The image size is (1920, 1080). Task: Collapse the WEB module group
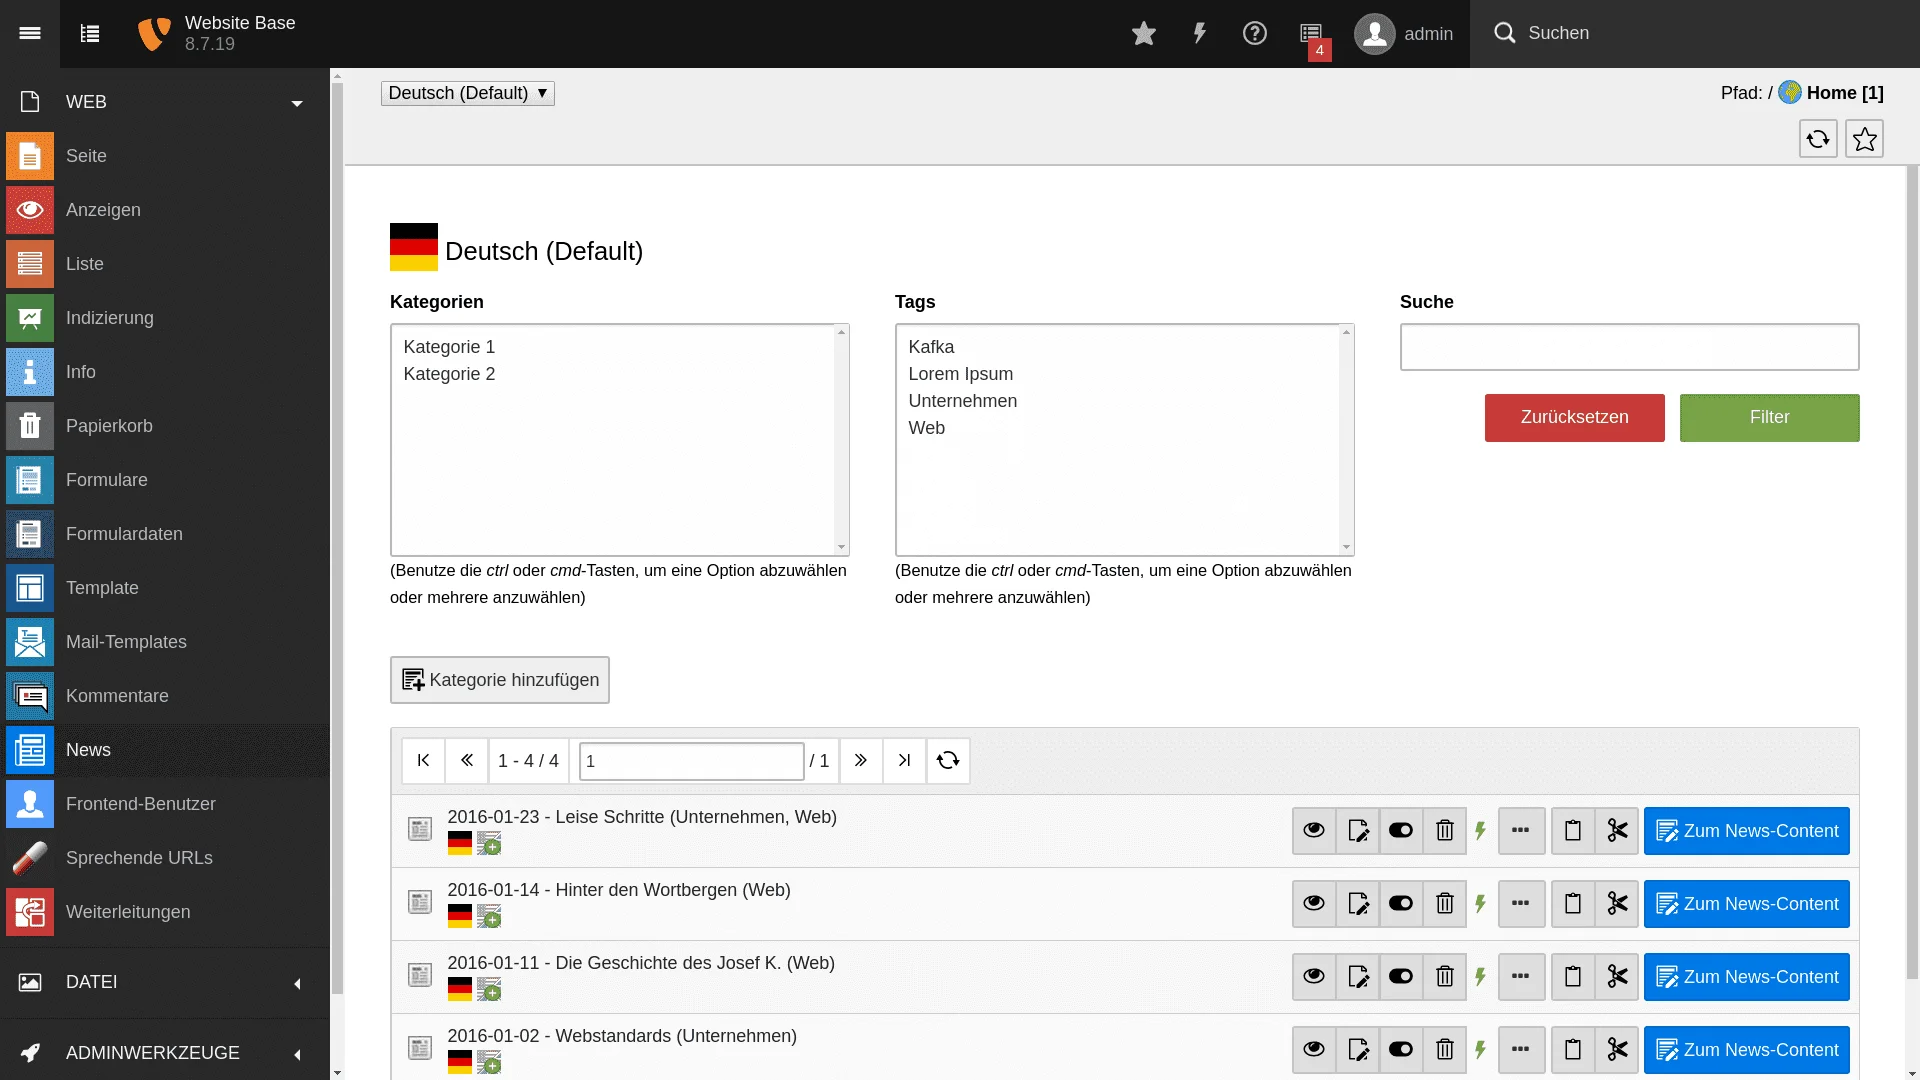[297, 101]
